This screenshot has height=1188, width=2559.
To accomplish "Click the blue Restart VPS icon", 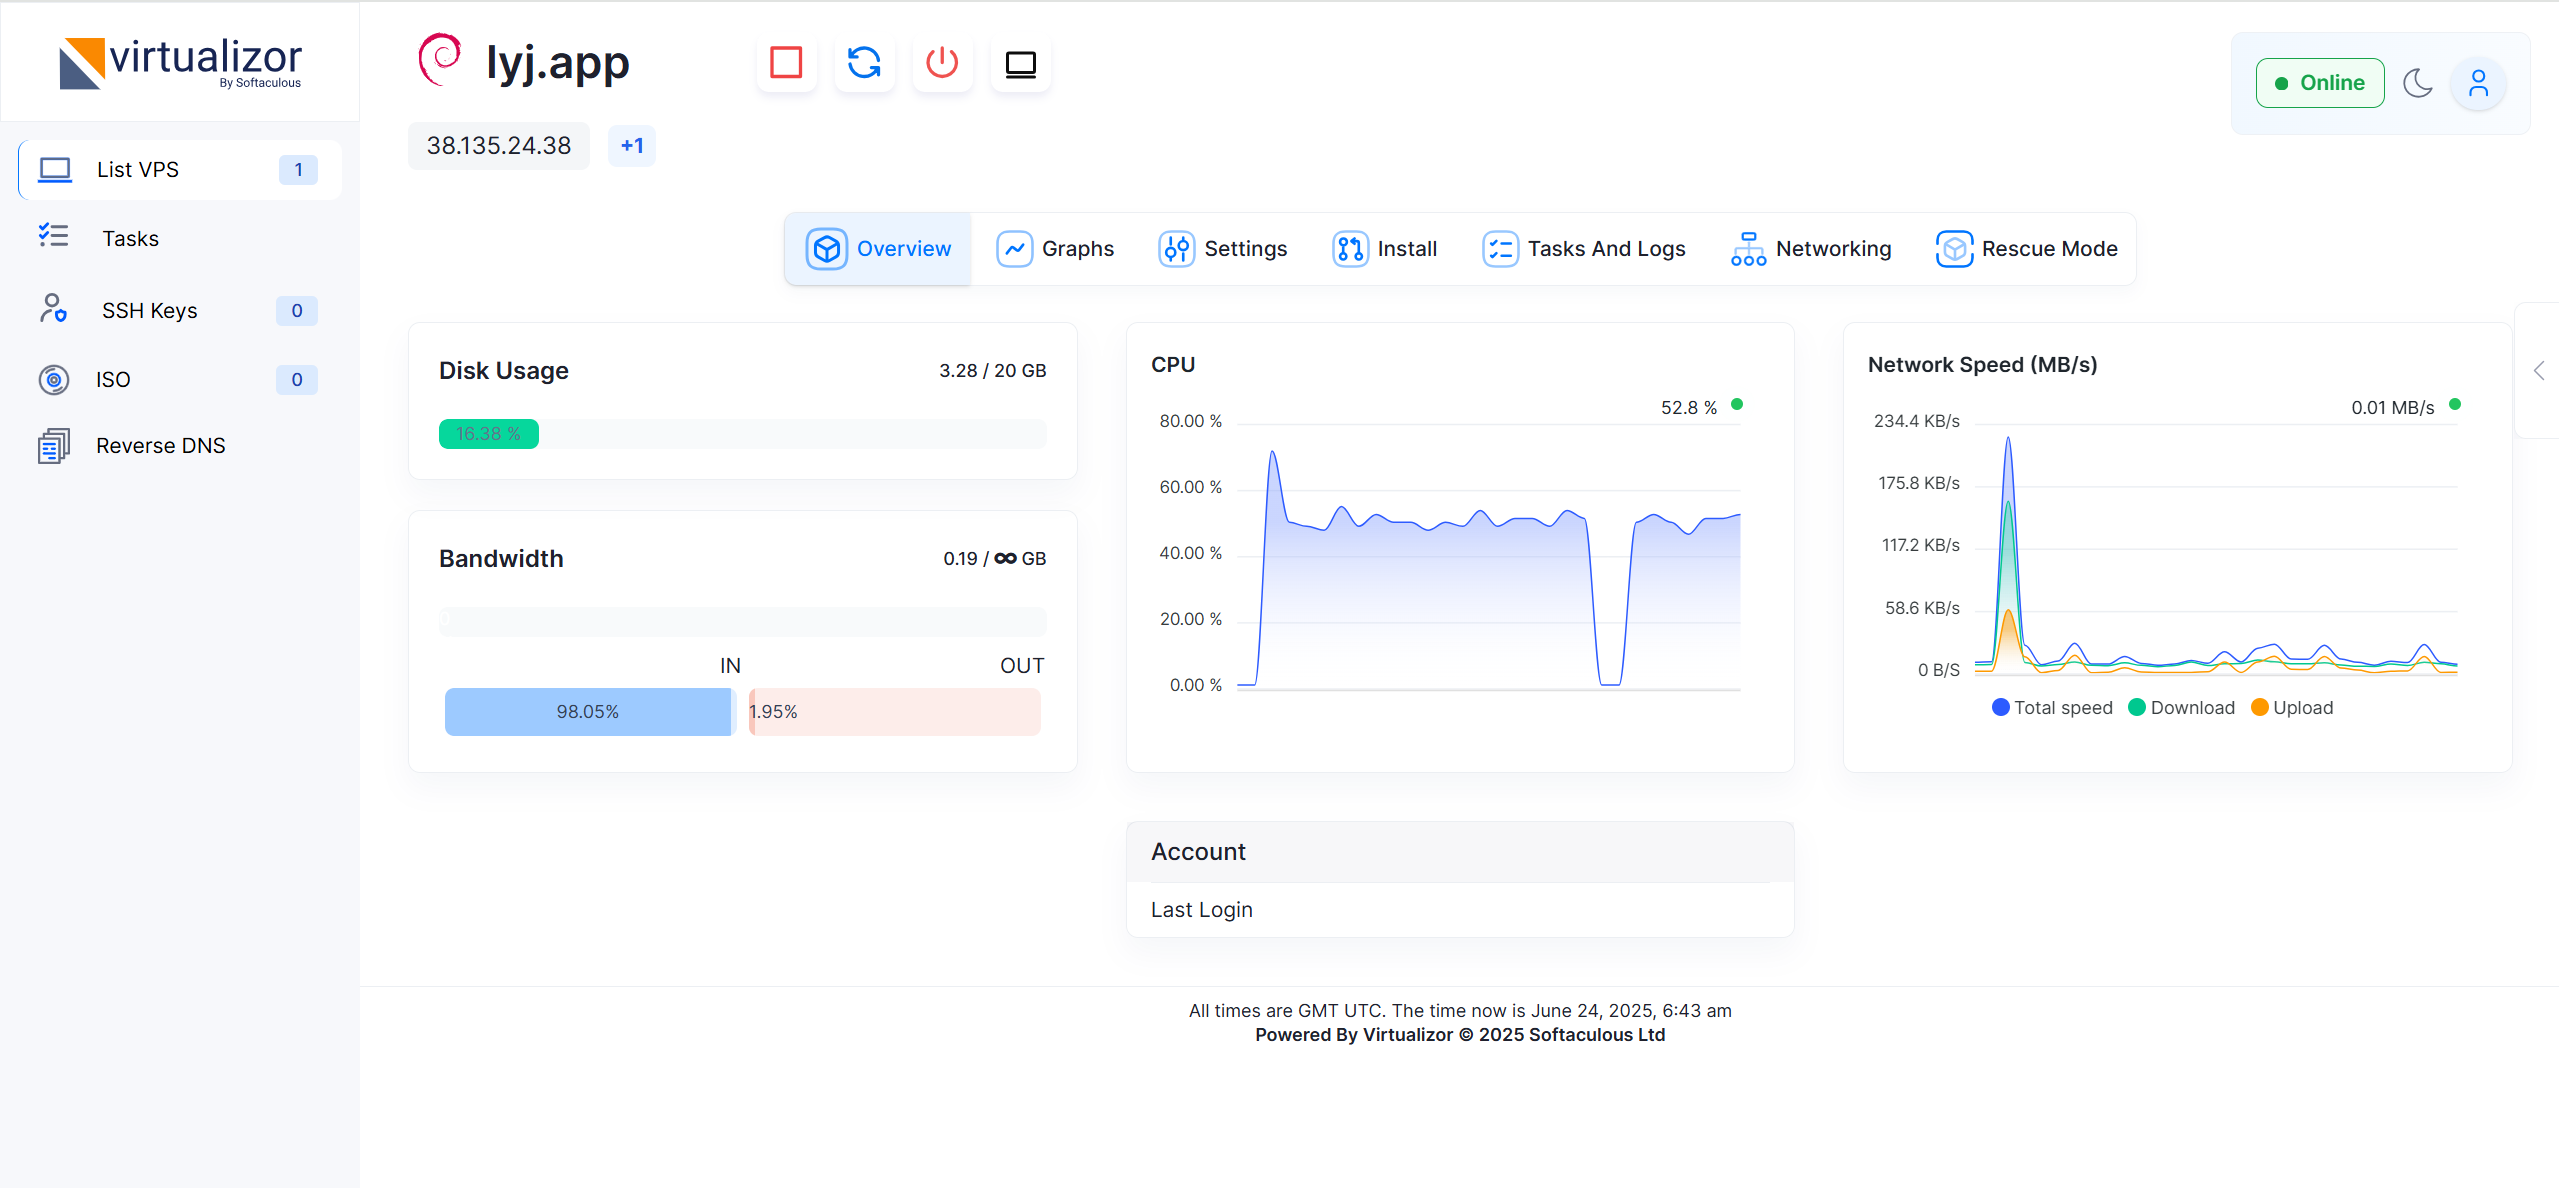I will (864, 63).
